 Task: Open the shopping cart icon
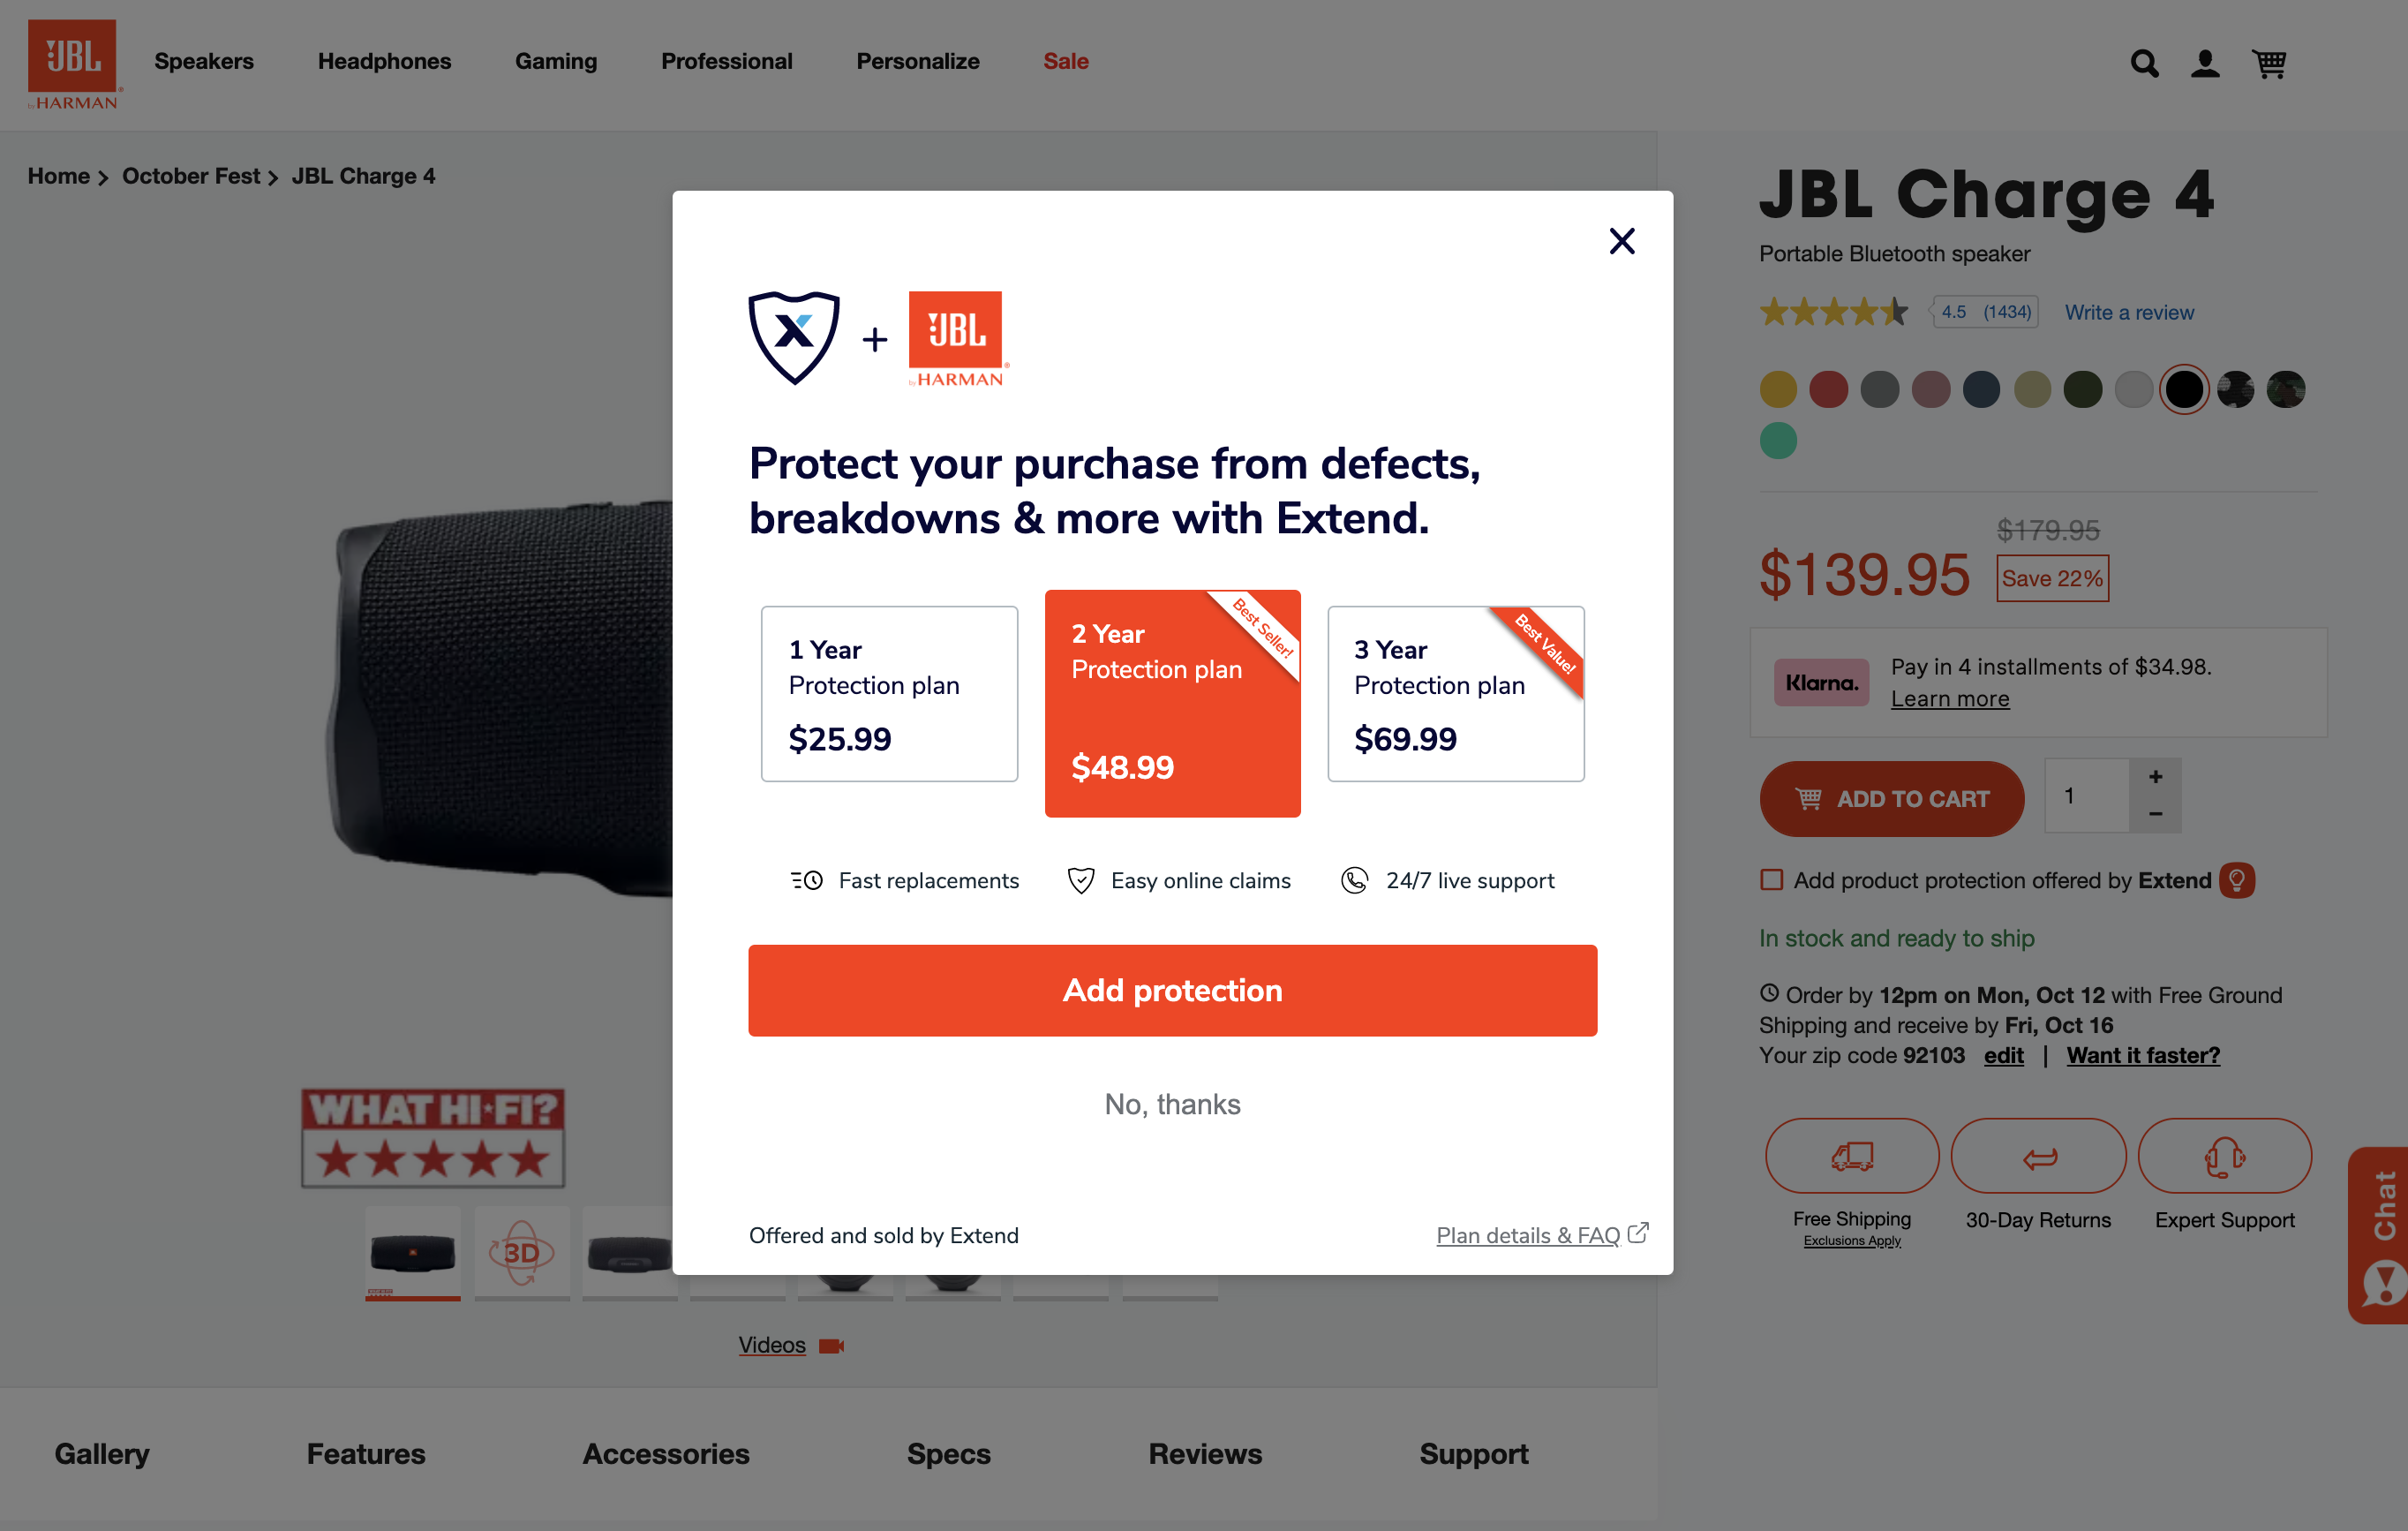pos(2268,63)
